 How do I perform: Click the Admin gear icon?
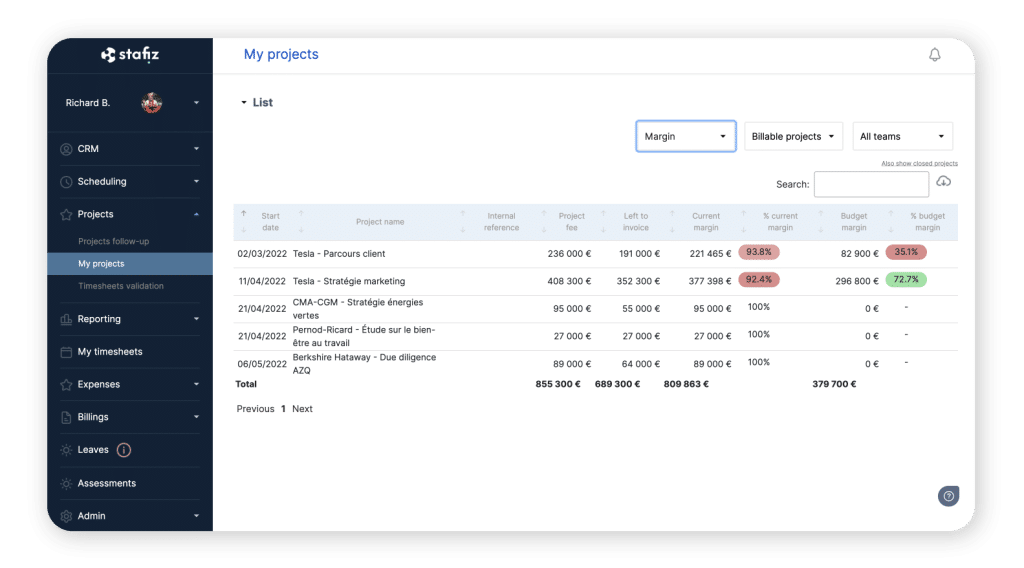(66, 516)
